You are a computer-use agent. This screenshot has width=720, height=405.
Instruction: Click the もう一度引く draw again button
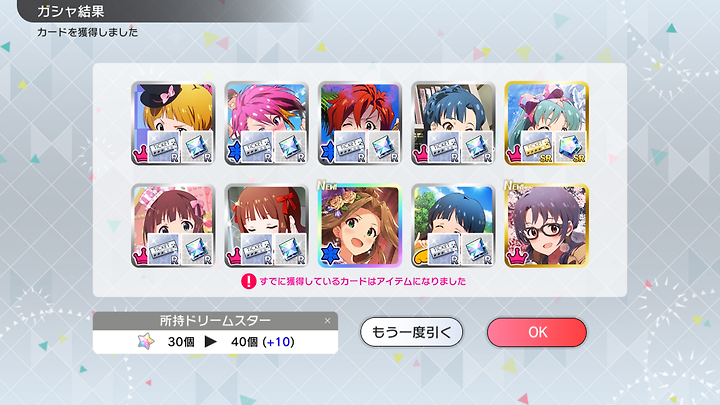(x=411, y=332)
